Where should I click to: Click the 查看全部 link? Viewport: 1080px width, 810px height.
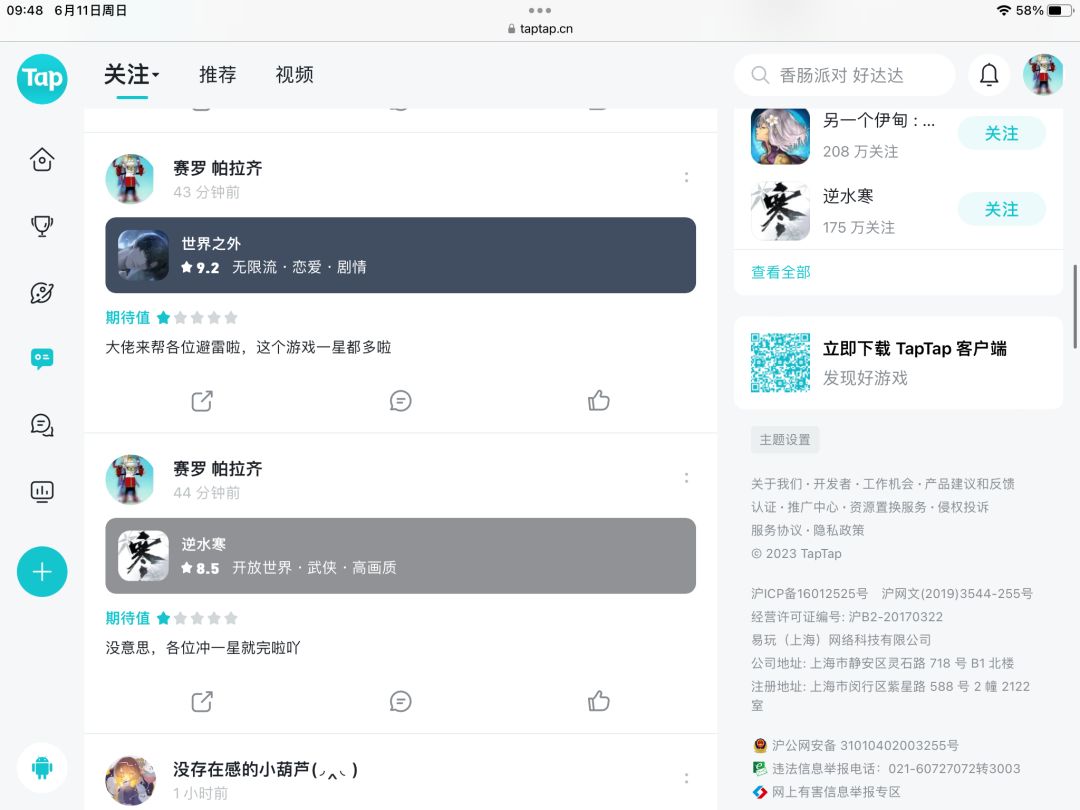tap(780, 272)
